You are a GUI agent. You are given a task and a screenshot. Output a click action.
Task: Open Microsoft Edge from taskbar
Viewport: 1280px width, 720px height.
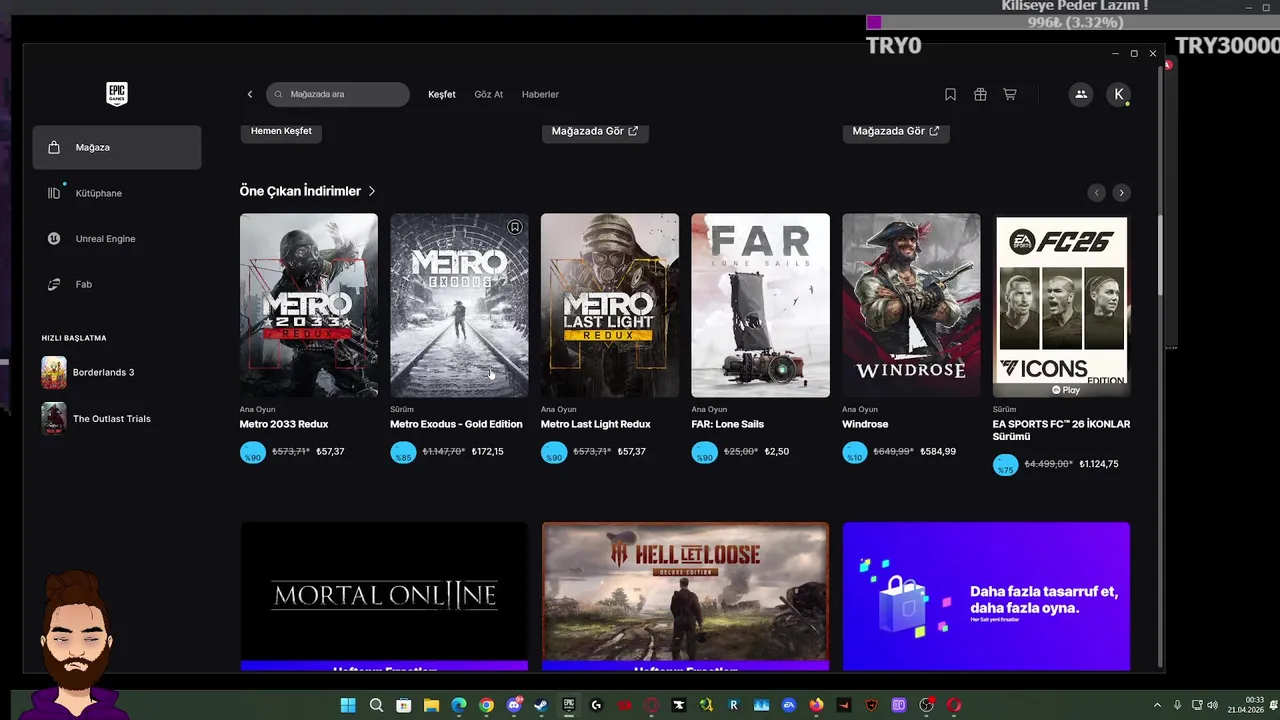[459, 705]
